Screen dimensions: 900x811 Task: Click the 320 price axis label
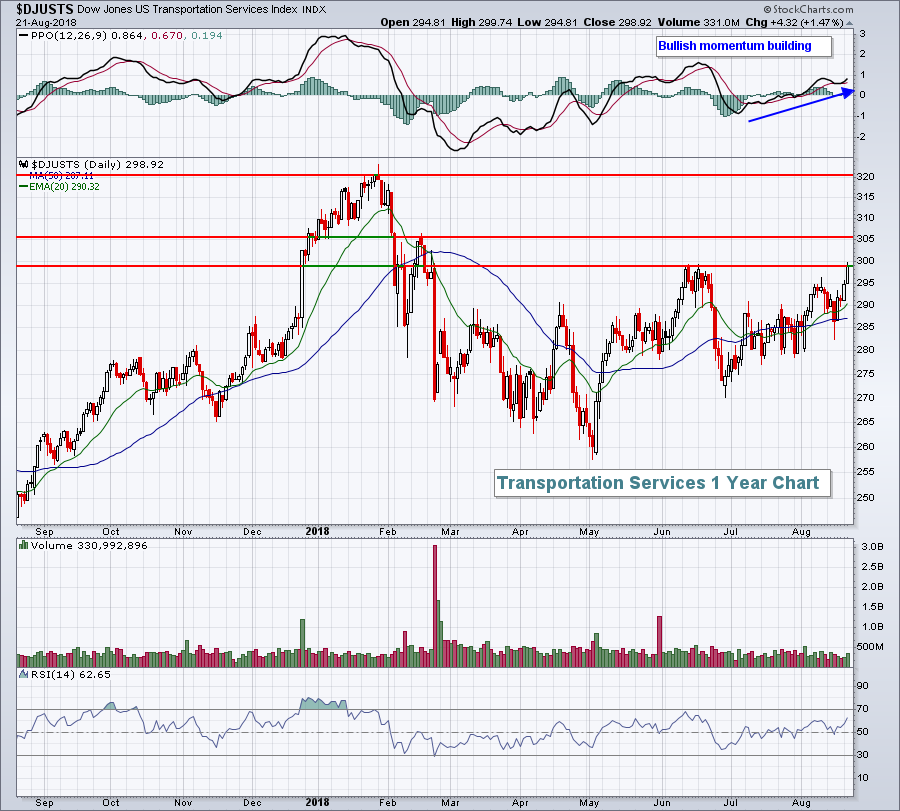point(865,177)
